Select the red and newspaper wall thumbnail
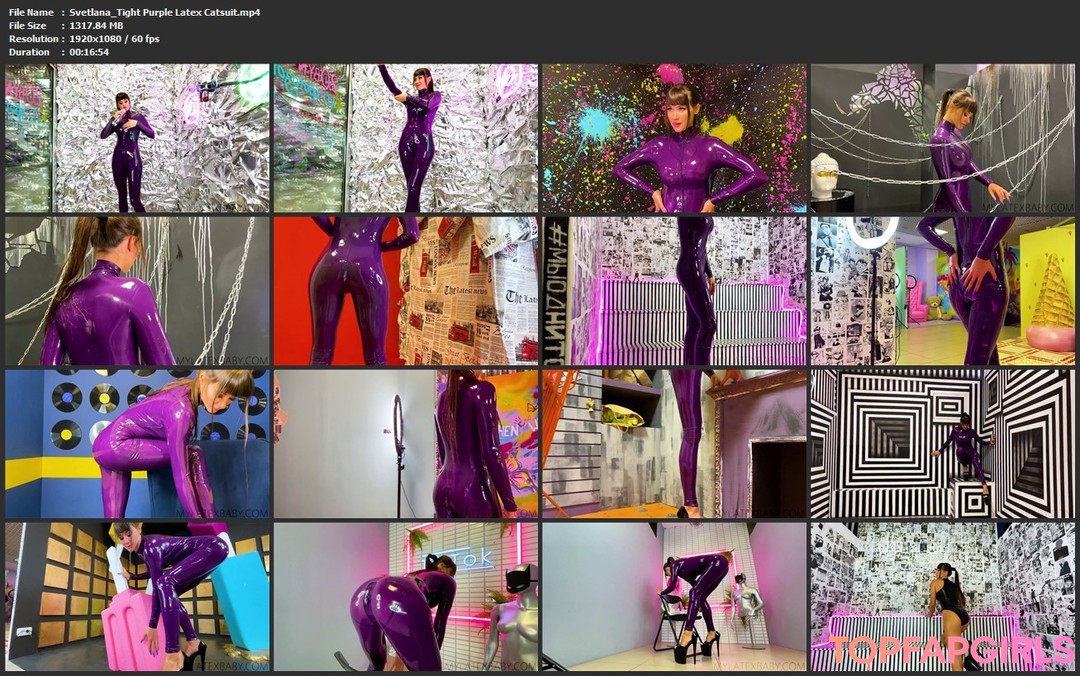 pos(405,291)
